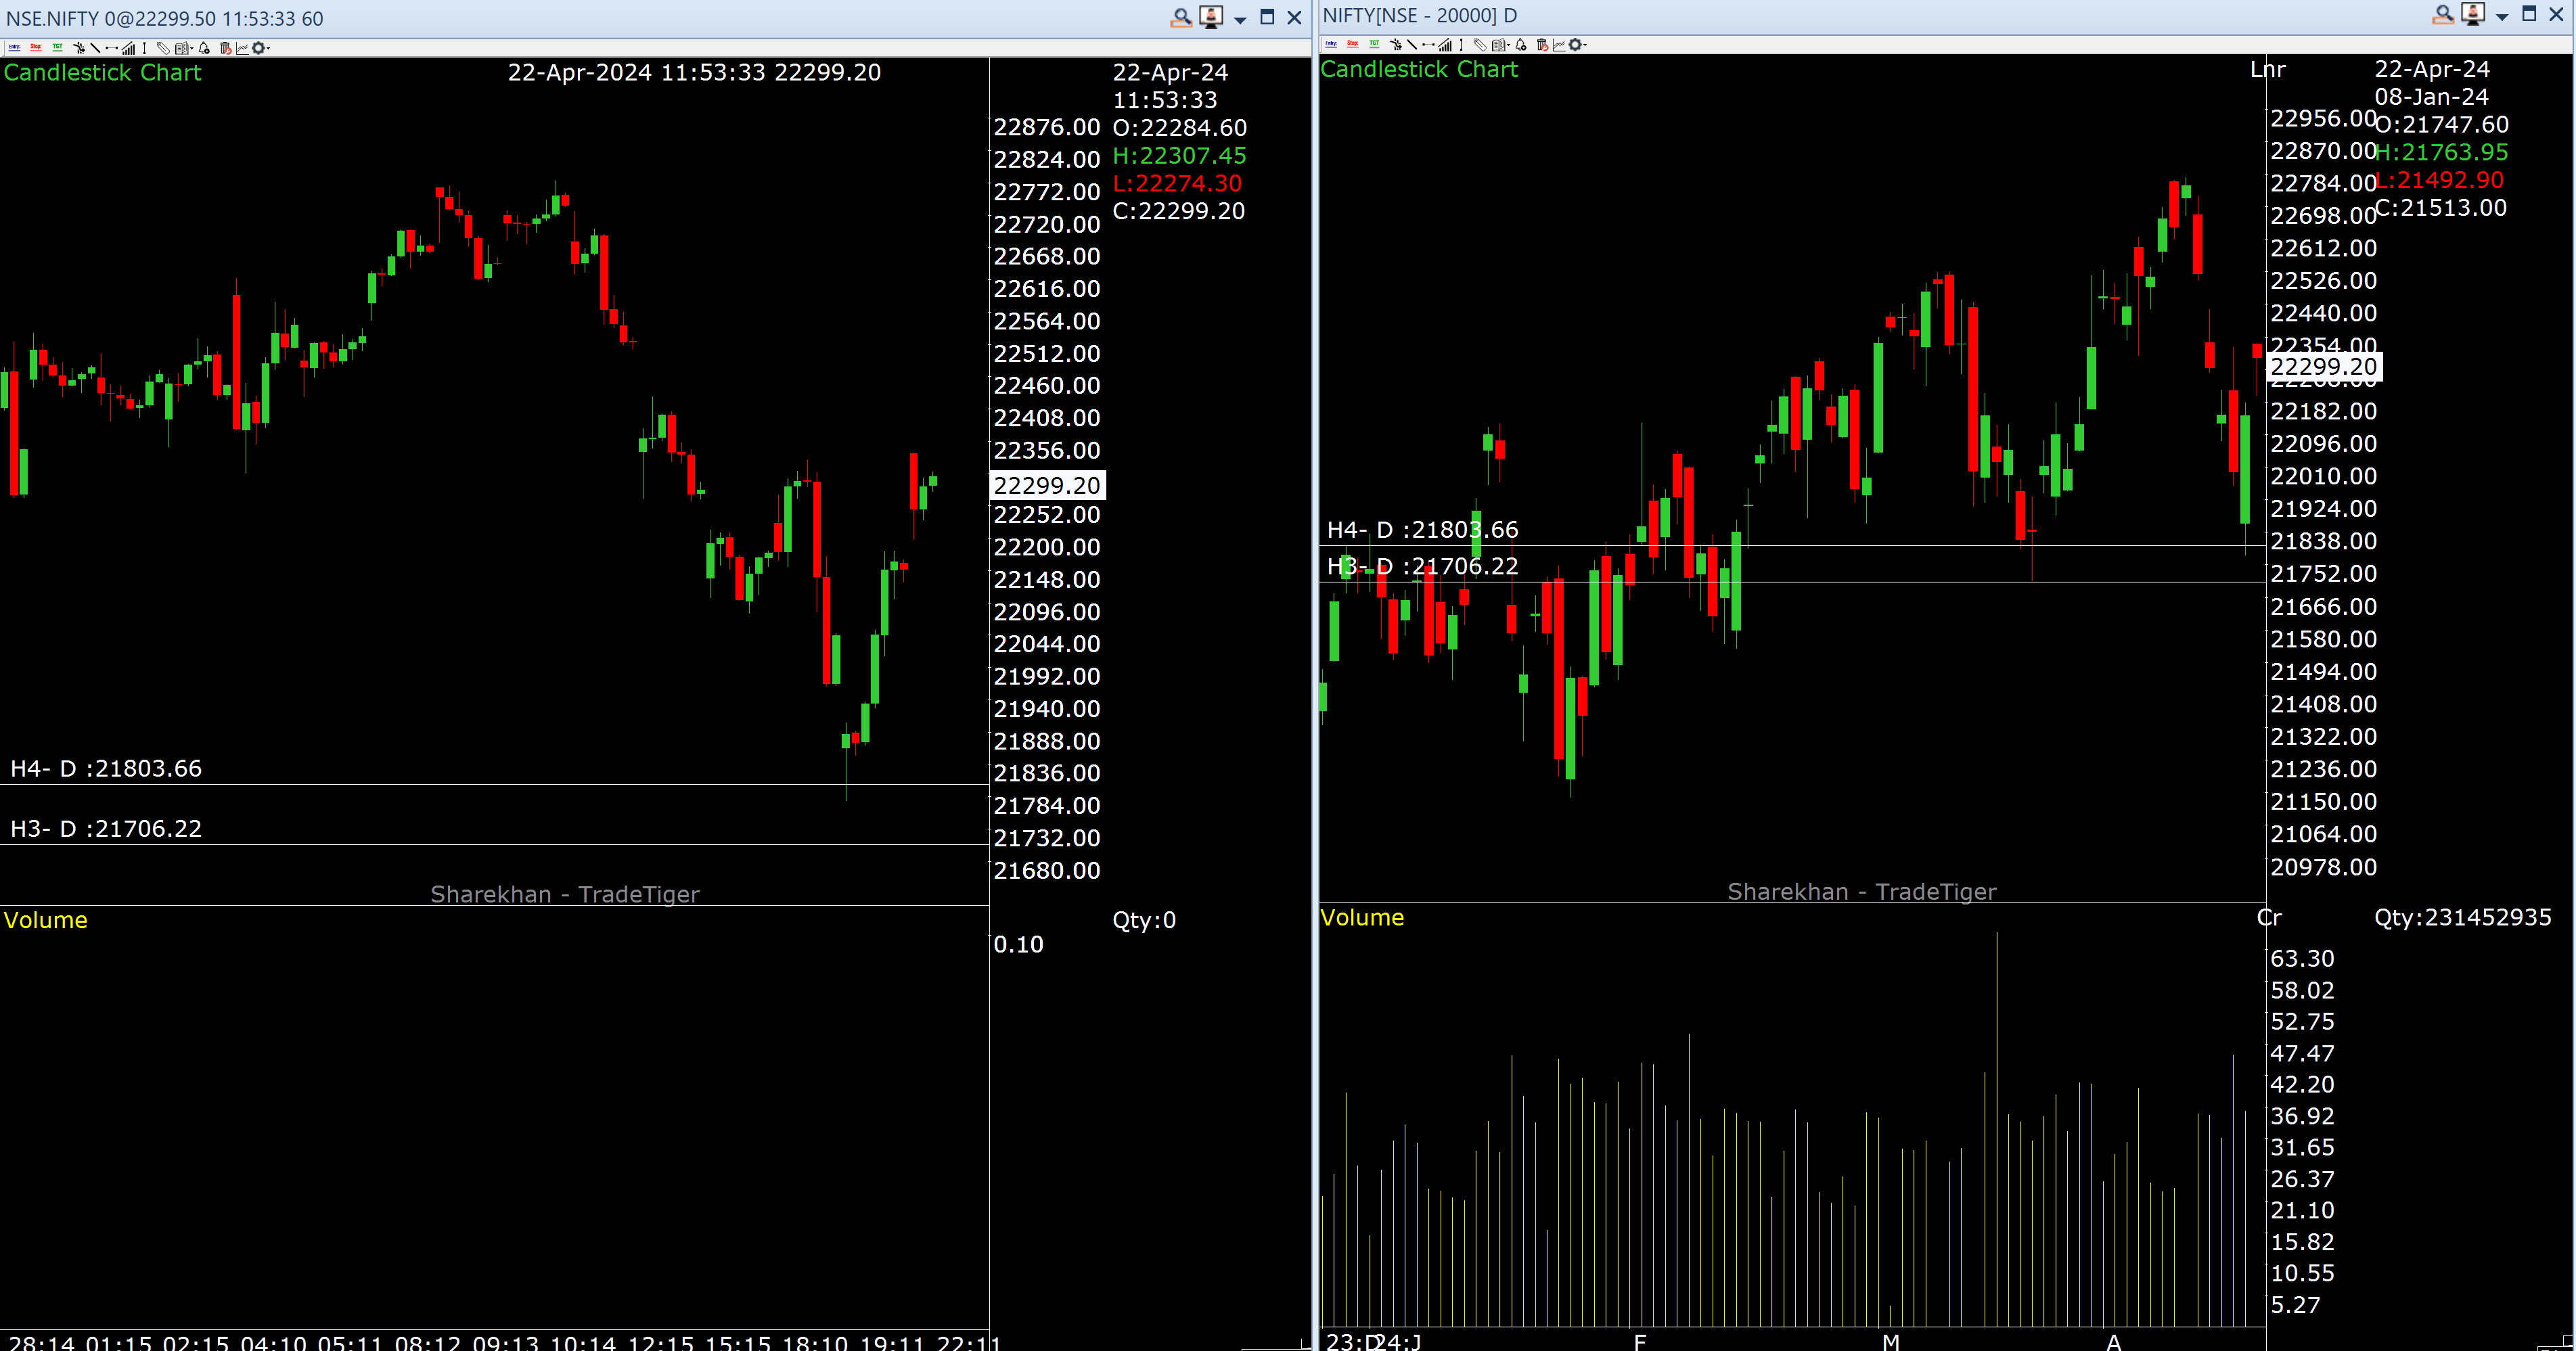This screenshot has width=2576, height=1351.
Task: Select trend line drawing tool in left chart
Action: (95, 48)
